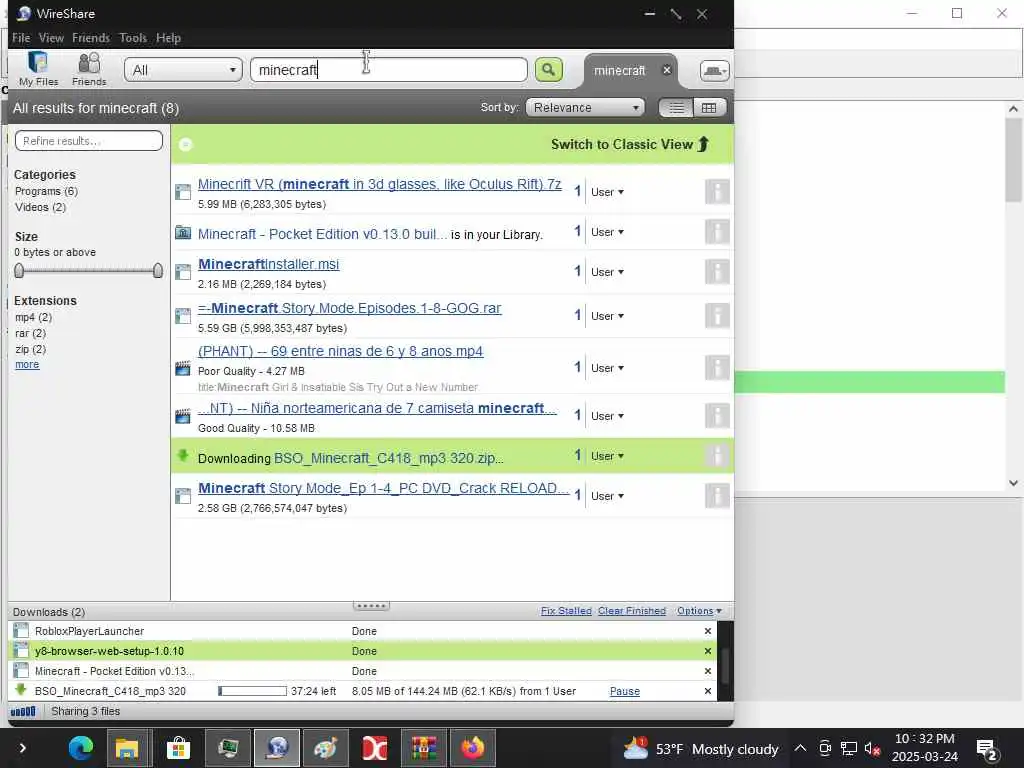The width and height of the screenshot is (1024, 768).
Task: Open the notification center icon
Action: pos(987,748)
